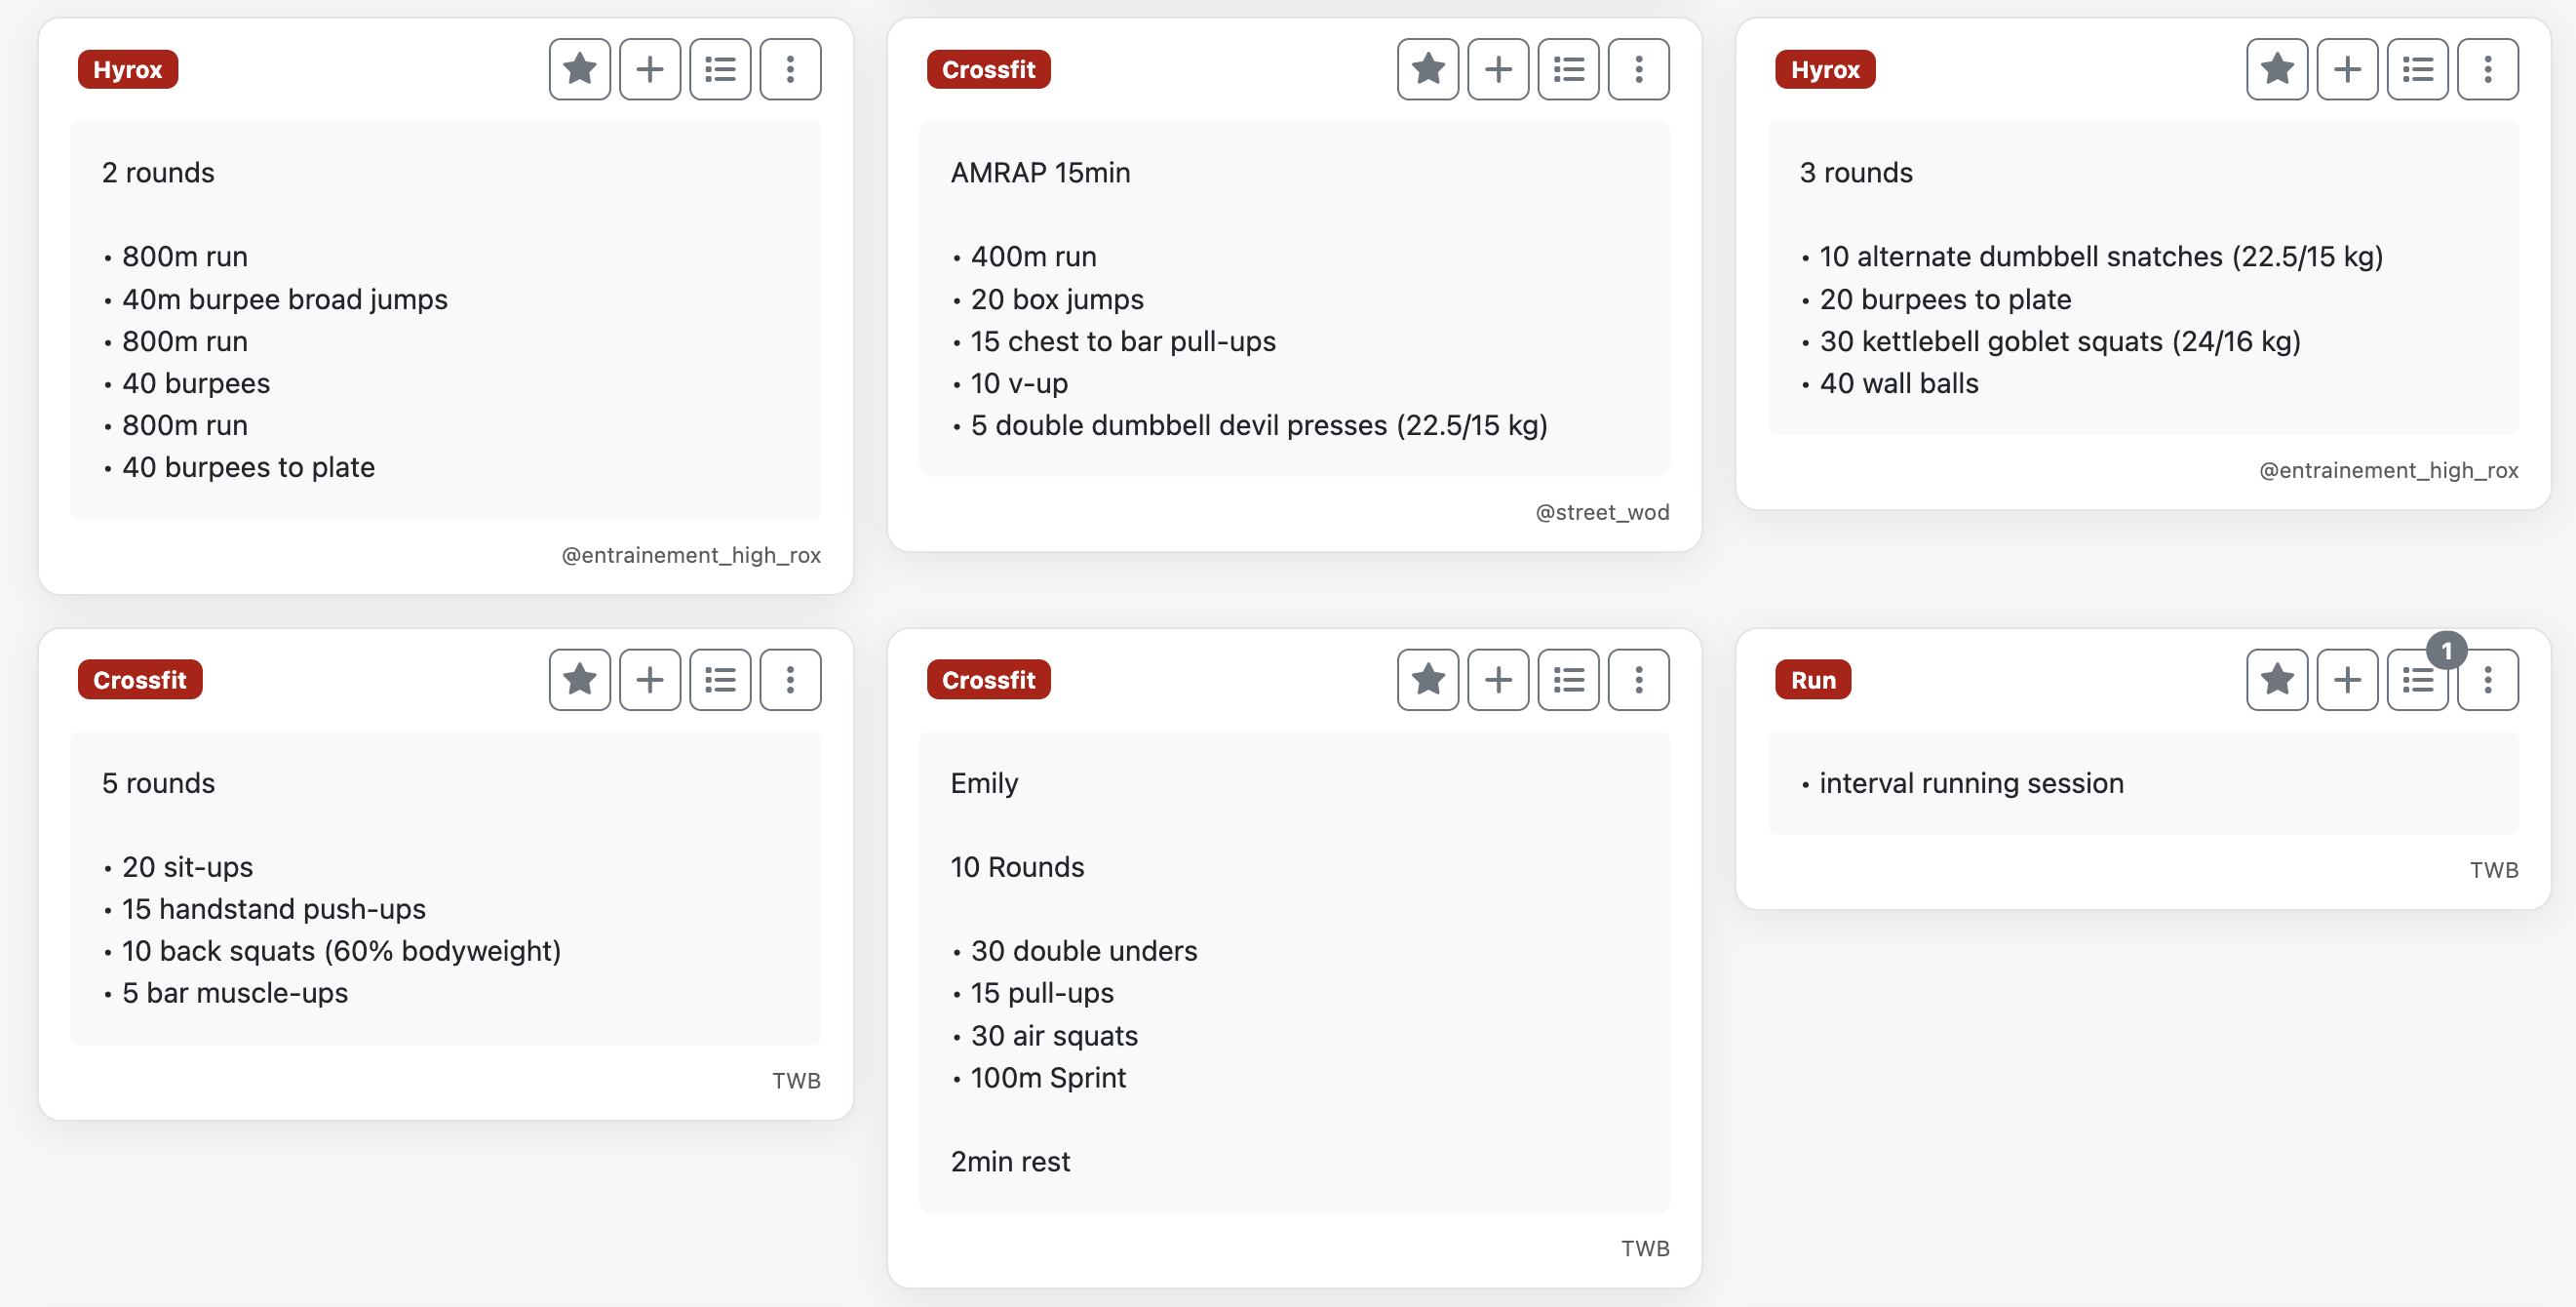Star the 2 rounds Hyrox workout
The height and width of the screenshot is (1307, 2576).
point(579,70)
